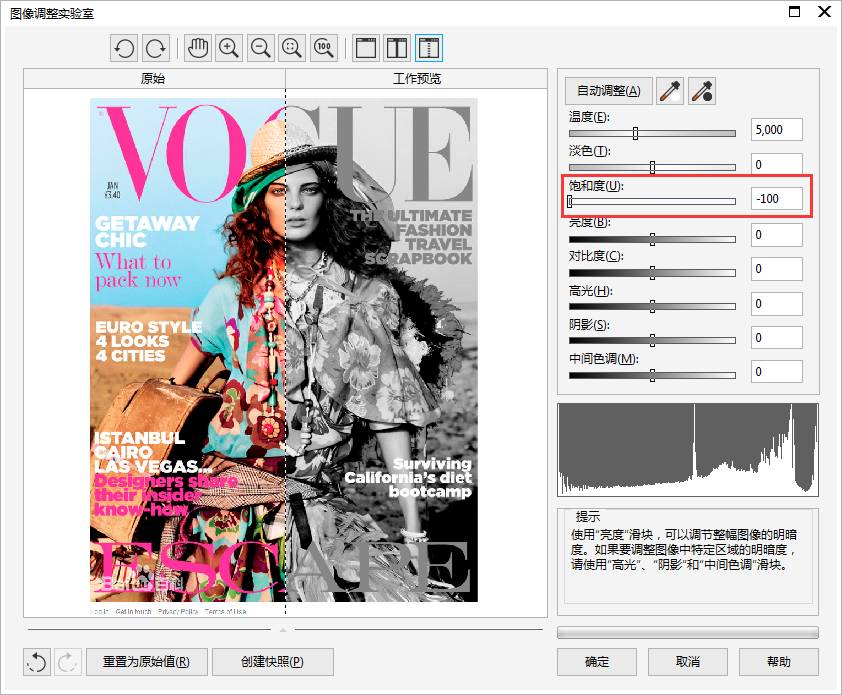
Task: Click the 高光 highlights value field
Action: tap(776, 303)
